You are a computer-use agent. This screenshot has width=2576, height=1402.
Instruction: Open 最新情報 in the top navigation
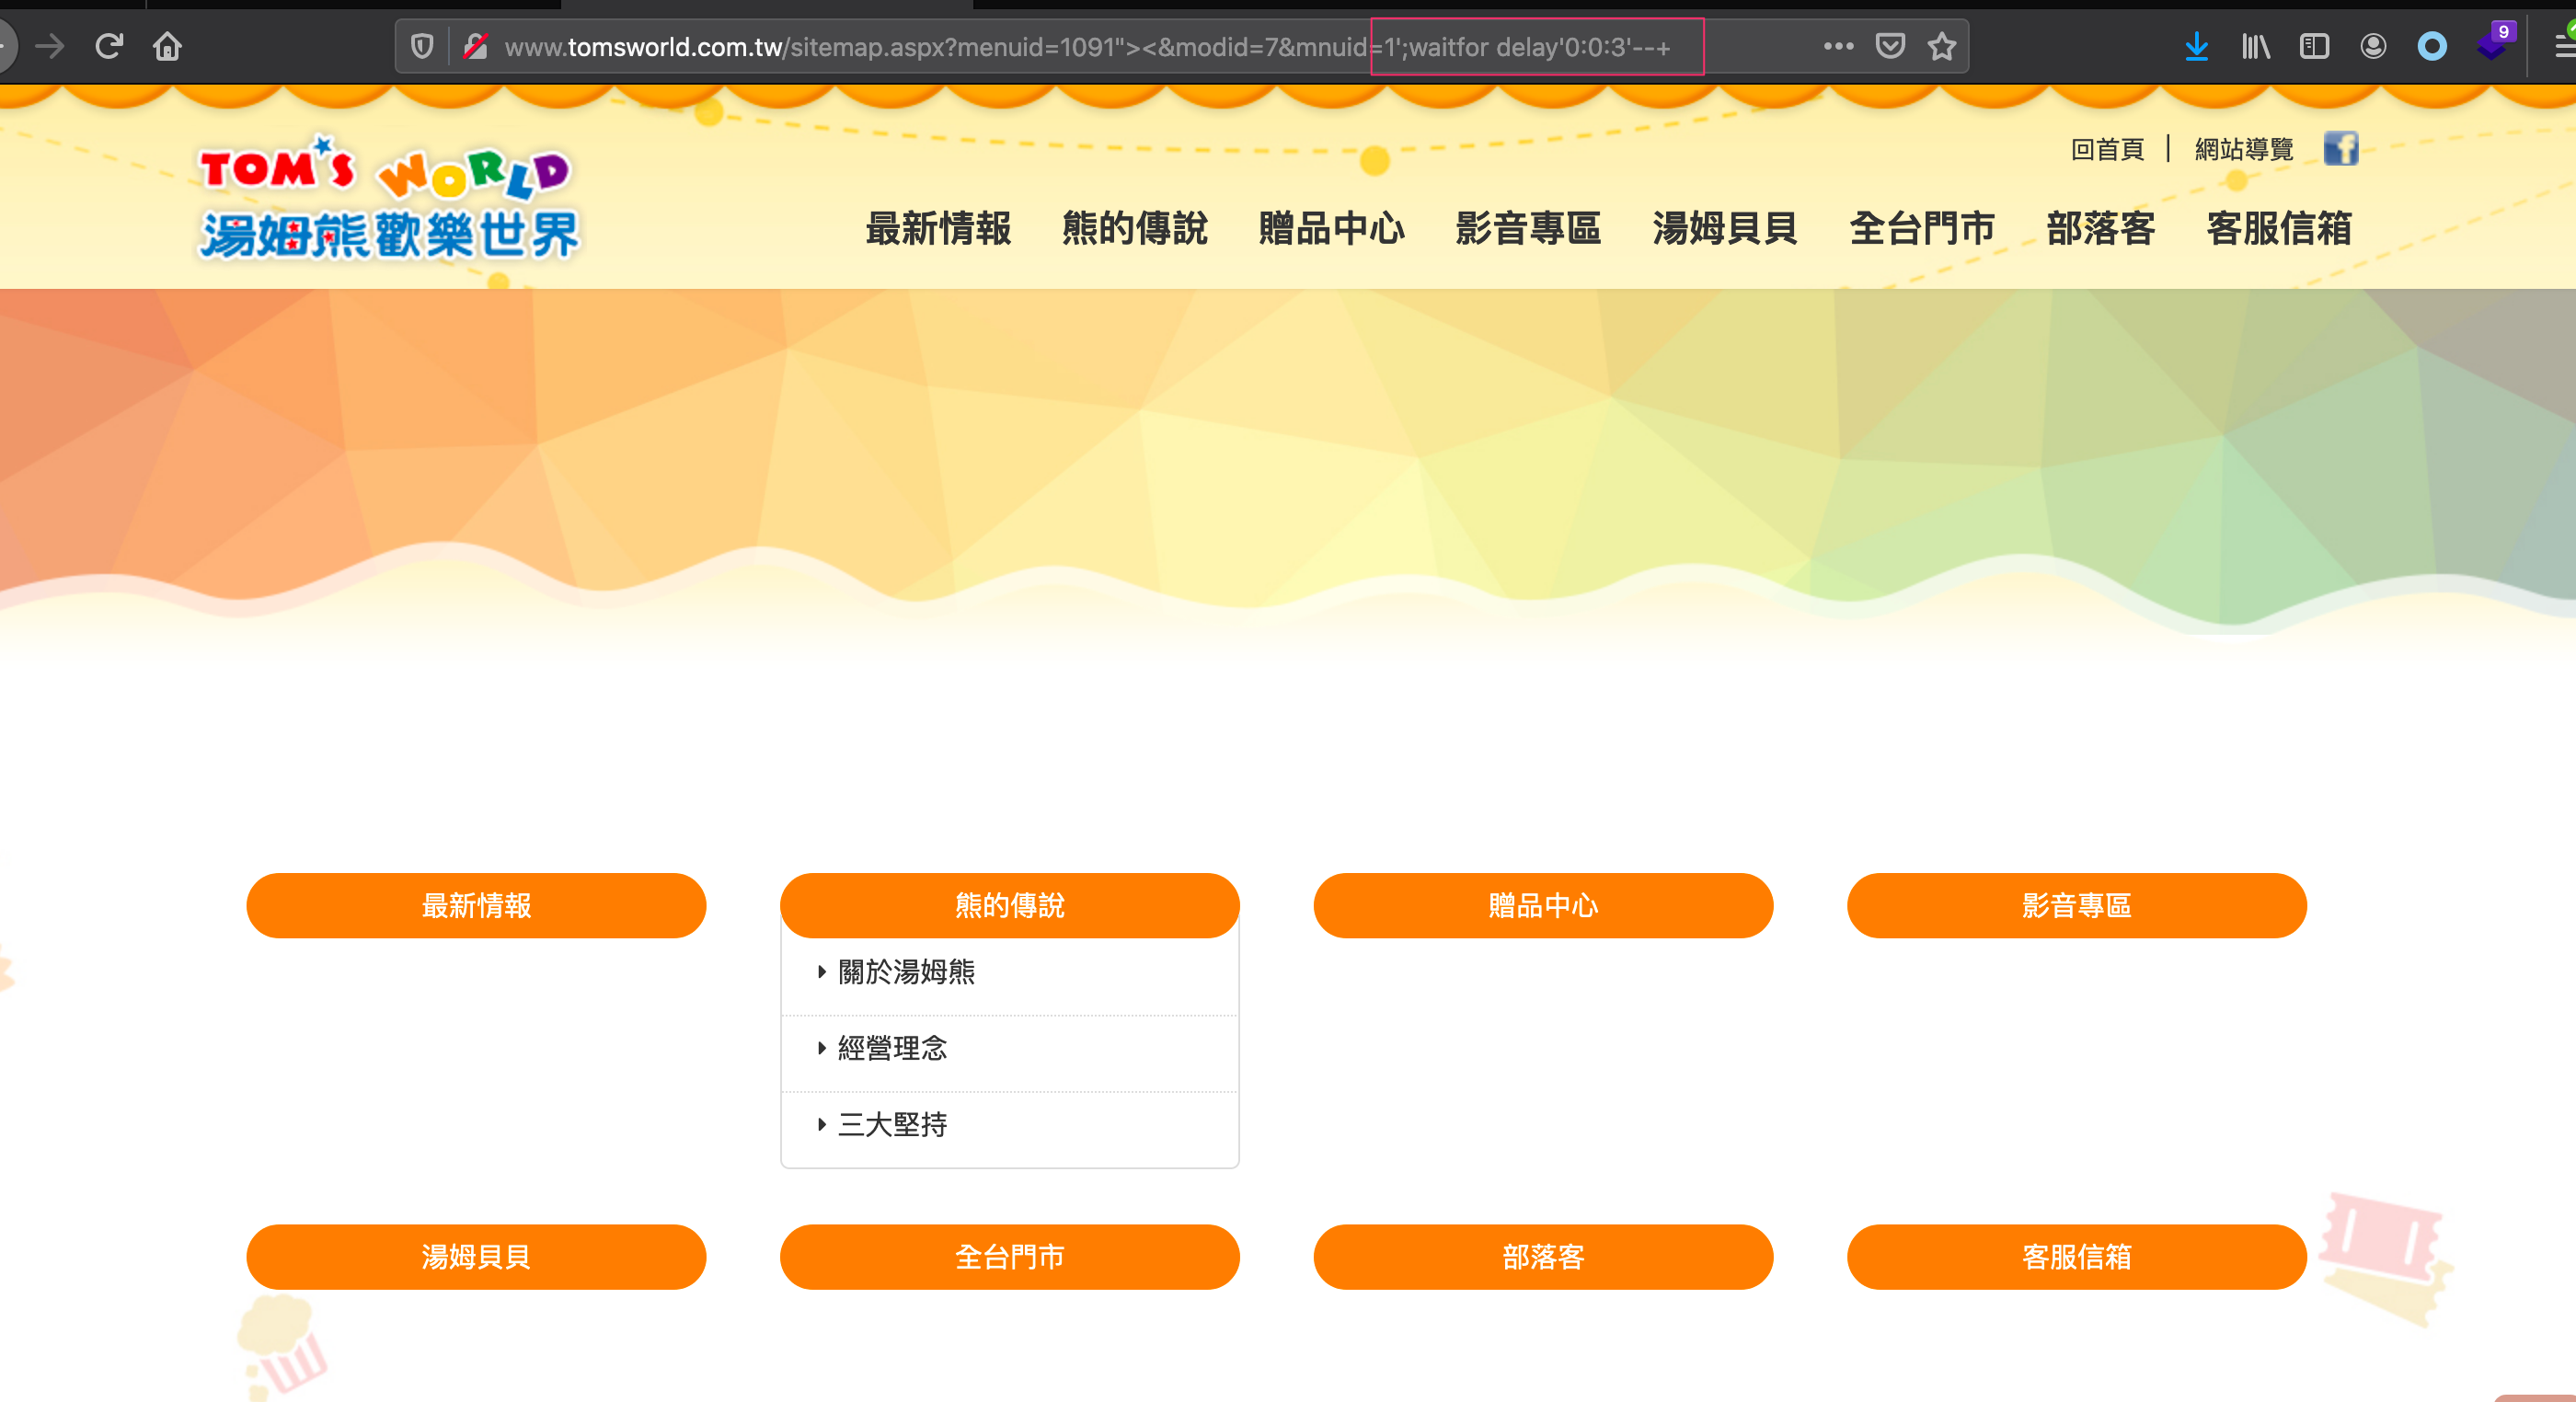tap(938, 229)
